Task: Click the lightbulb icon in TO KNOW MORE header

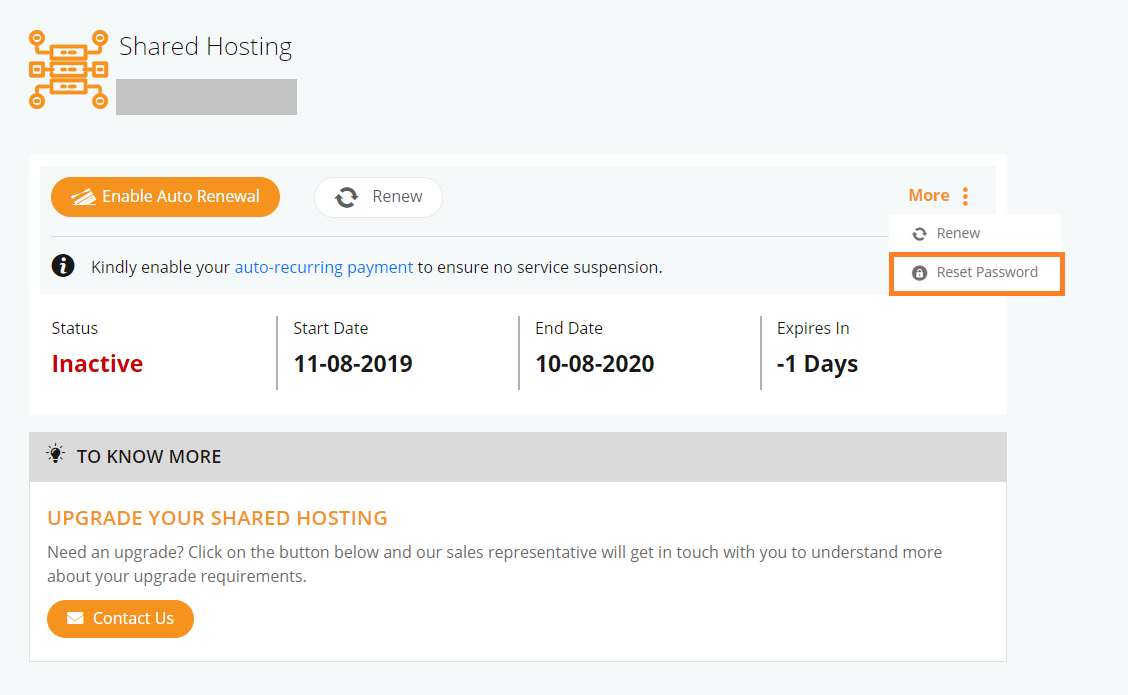Action: (x=55, y=454)
